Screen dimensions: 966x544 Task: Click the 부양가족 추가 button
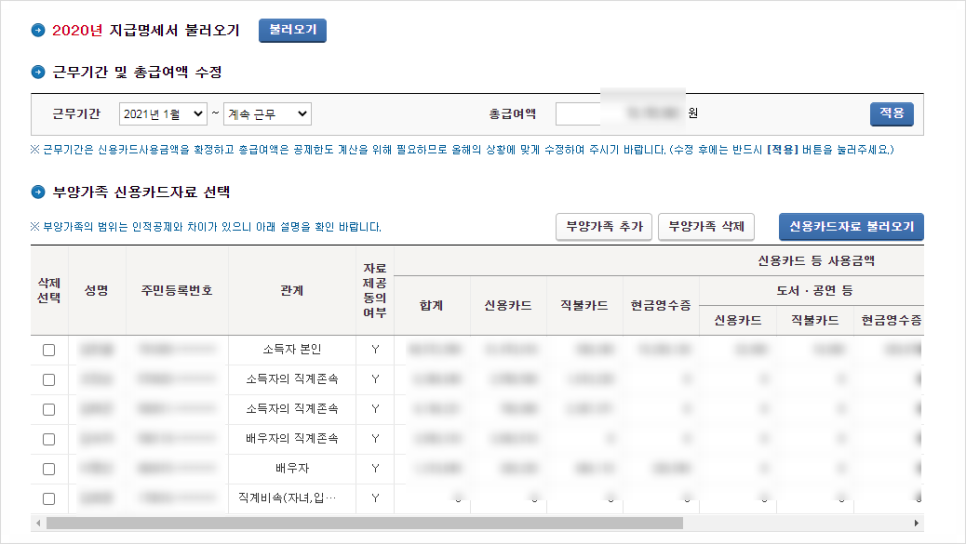(604, 227)
